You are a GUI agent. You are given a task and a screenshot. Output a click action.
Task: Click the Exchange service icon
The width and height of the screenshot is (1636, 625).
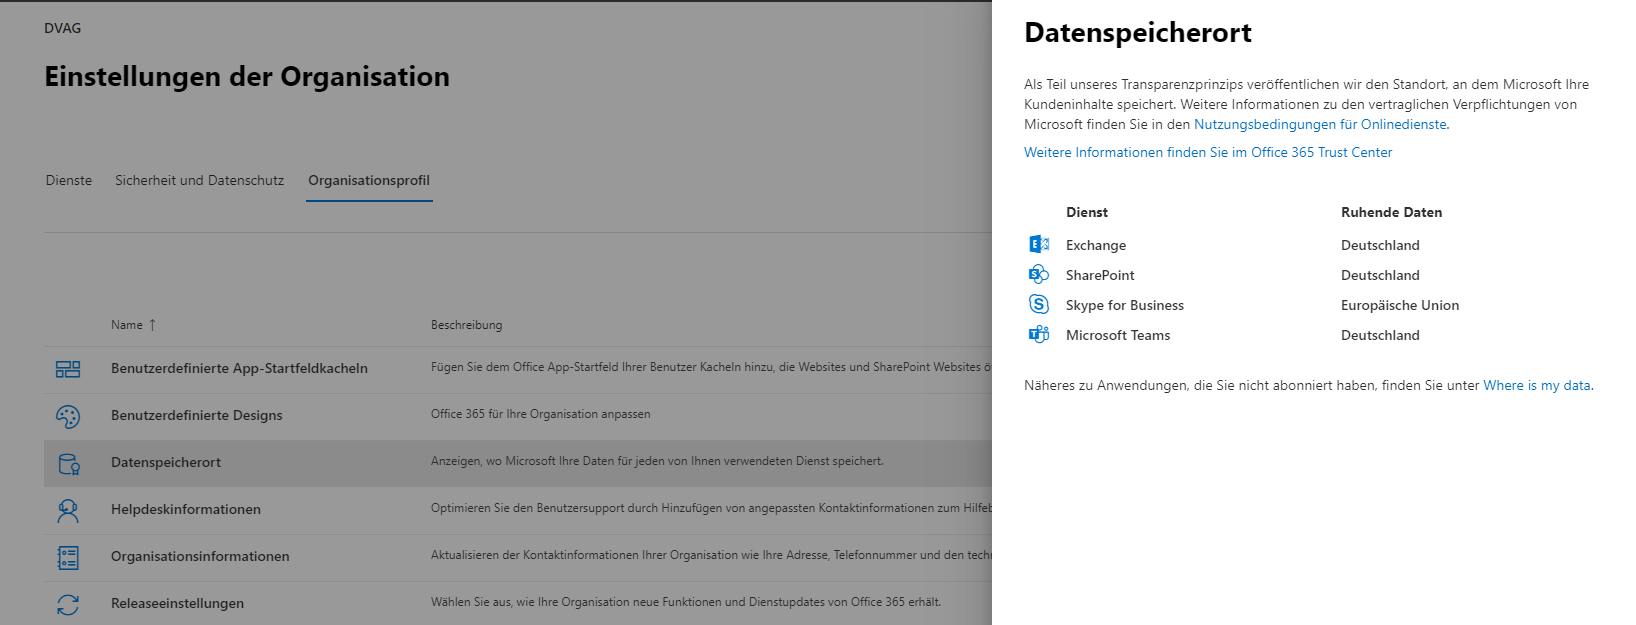click(1039, 244)
